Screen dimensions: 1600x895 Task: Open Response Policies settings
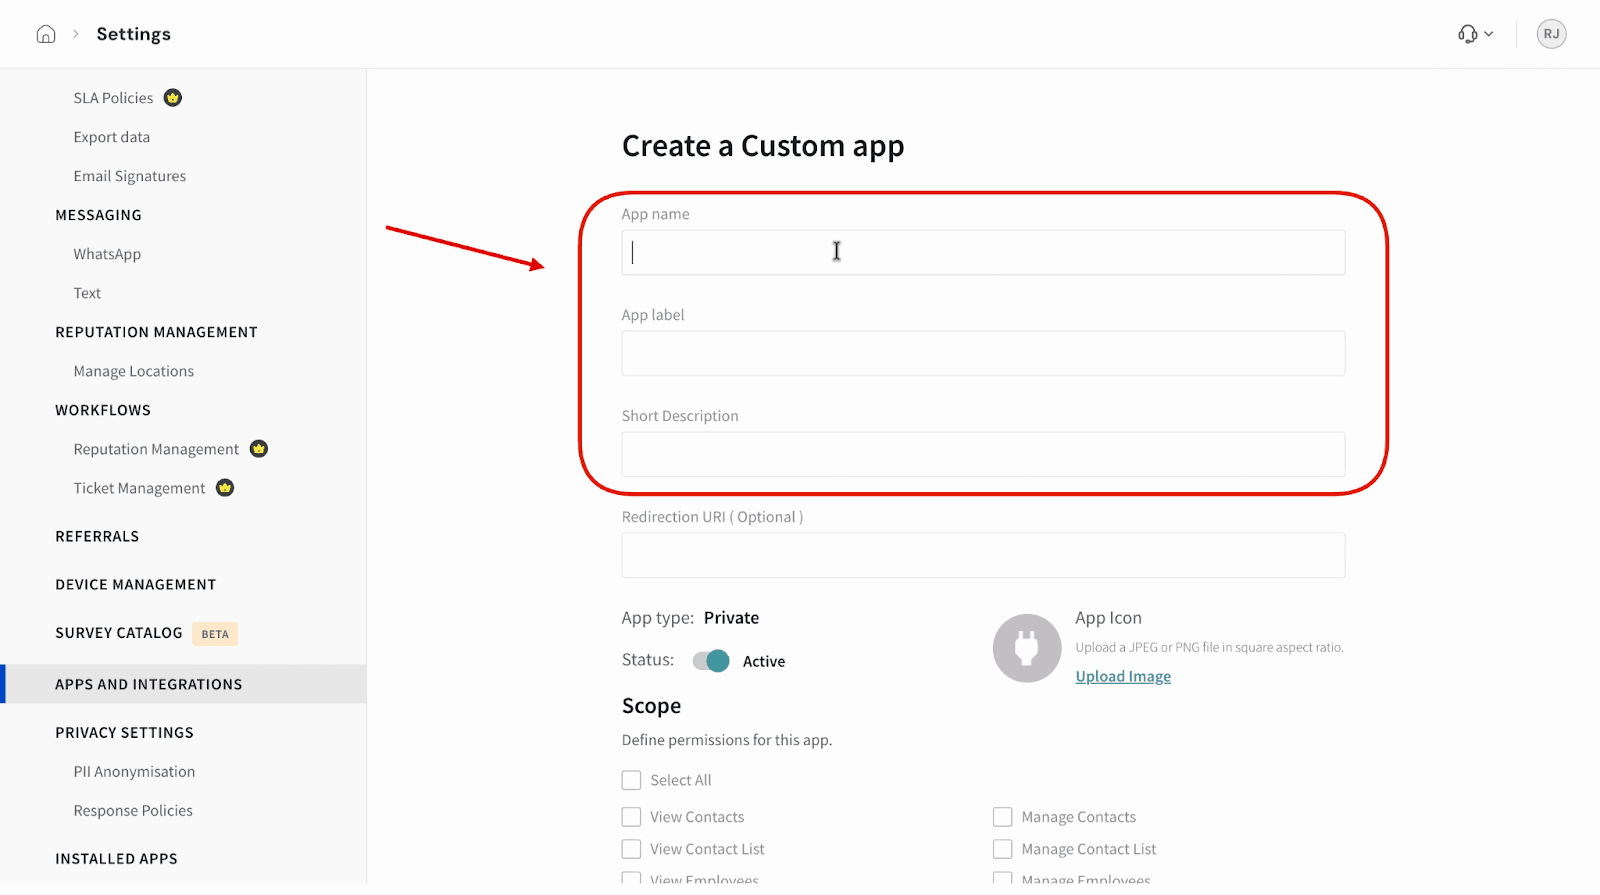pos(133,810)
